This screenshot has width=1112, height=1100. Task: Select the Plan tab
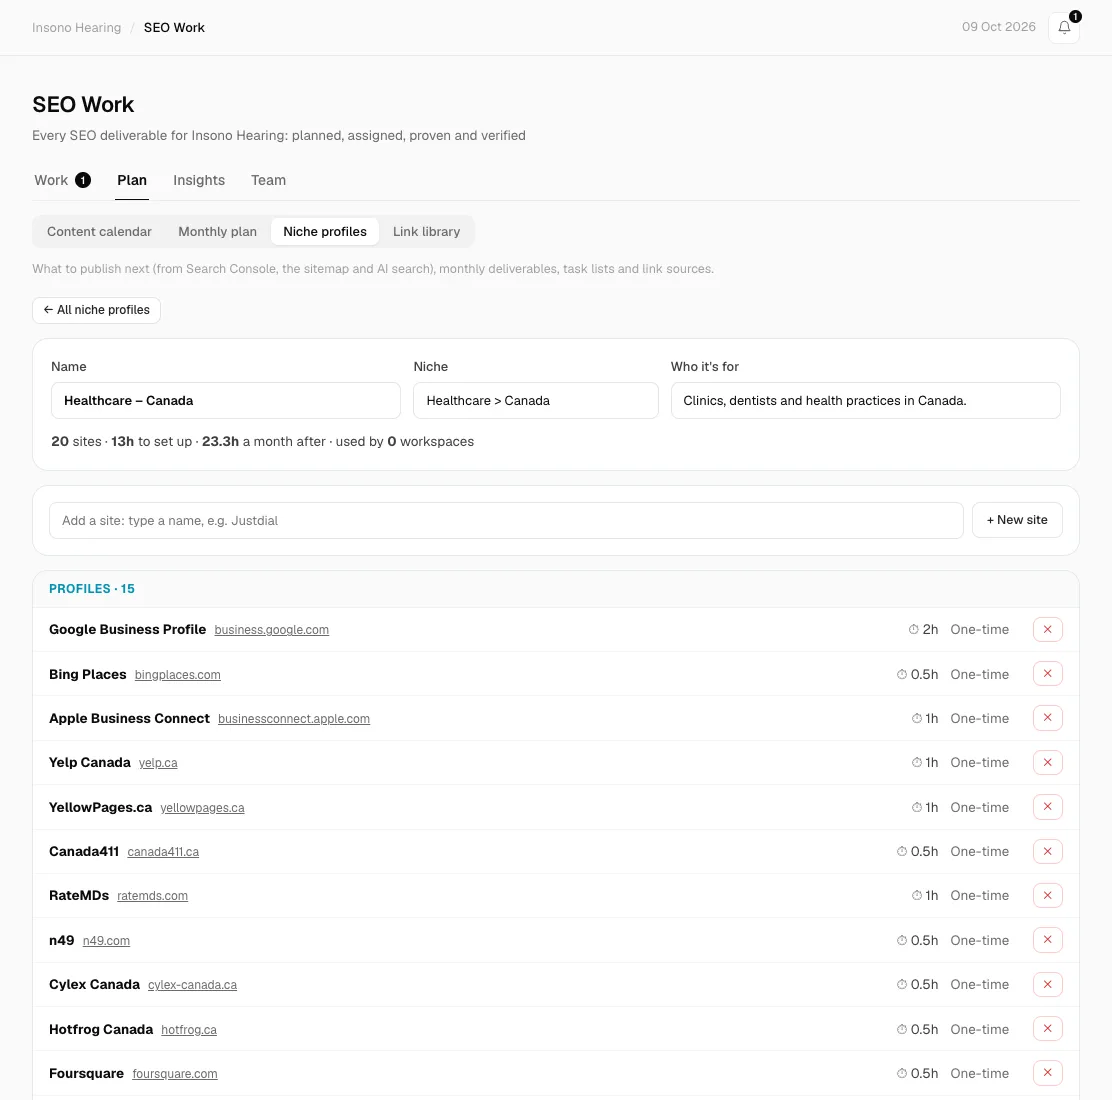click(x=132, y=180)
